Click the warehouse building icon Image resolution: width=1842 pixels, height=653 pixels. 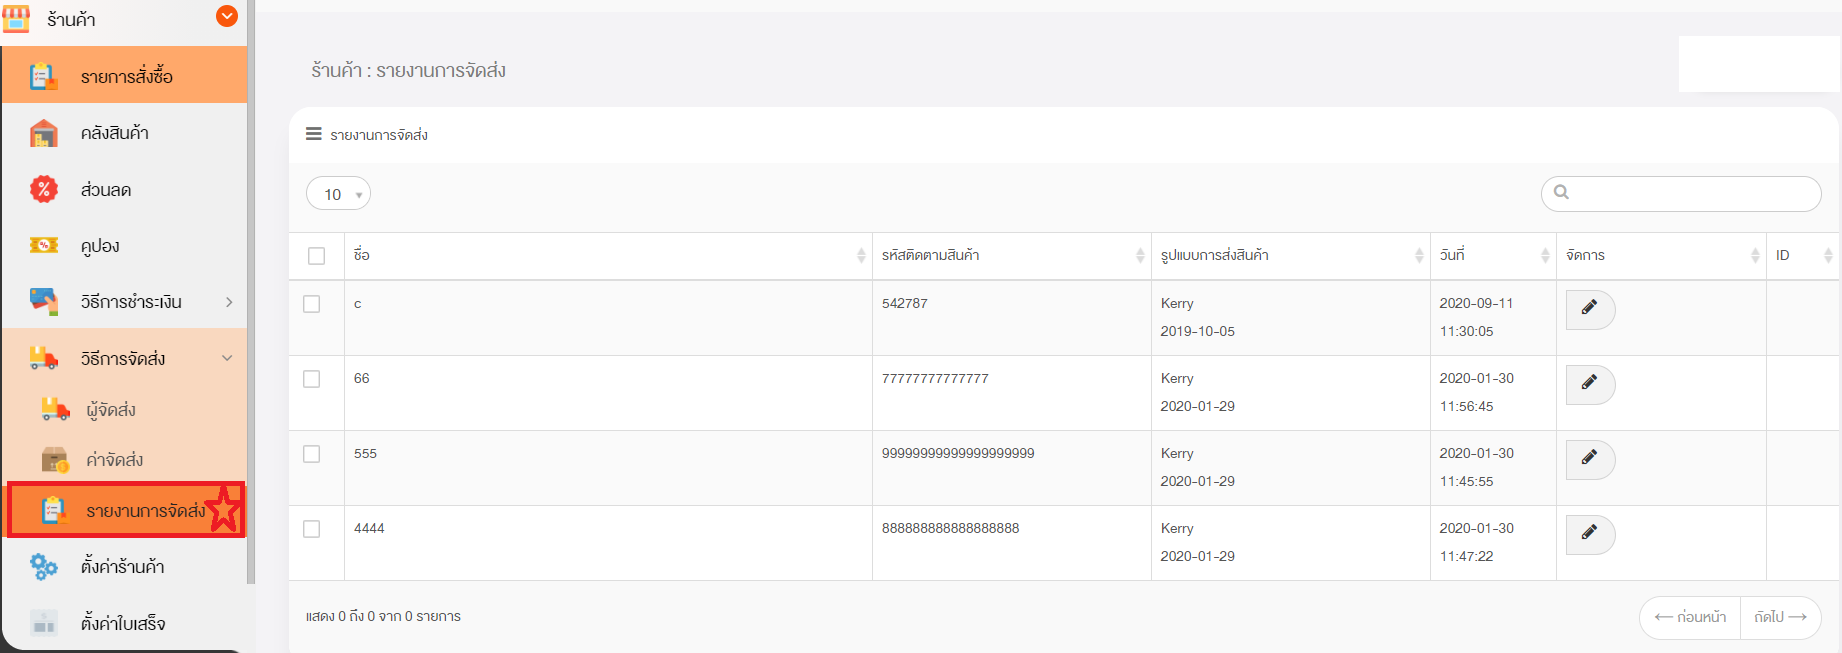click(x=43, y=133)
